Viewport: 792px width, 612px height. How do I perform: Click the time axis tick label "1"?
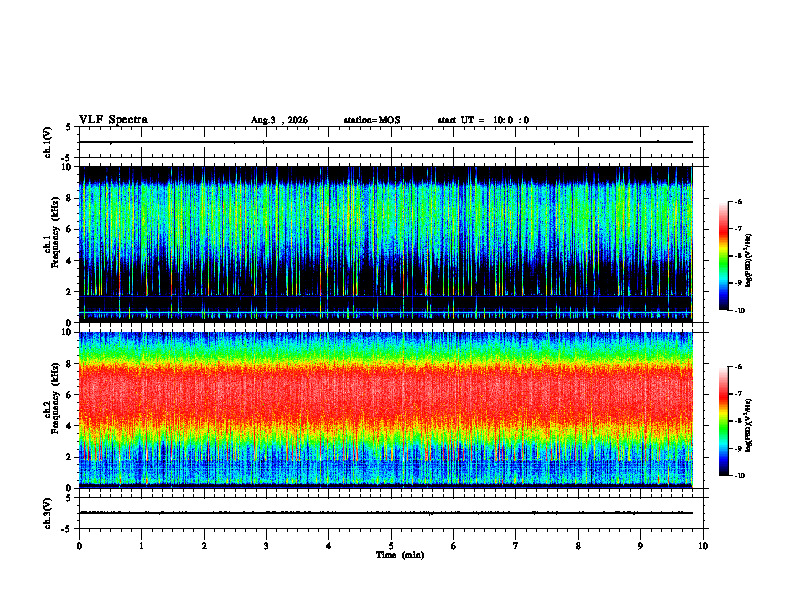[x=141, y=546]
